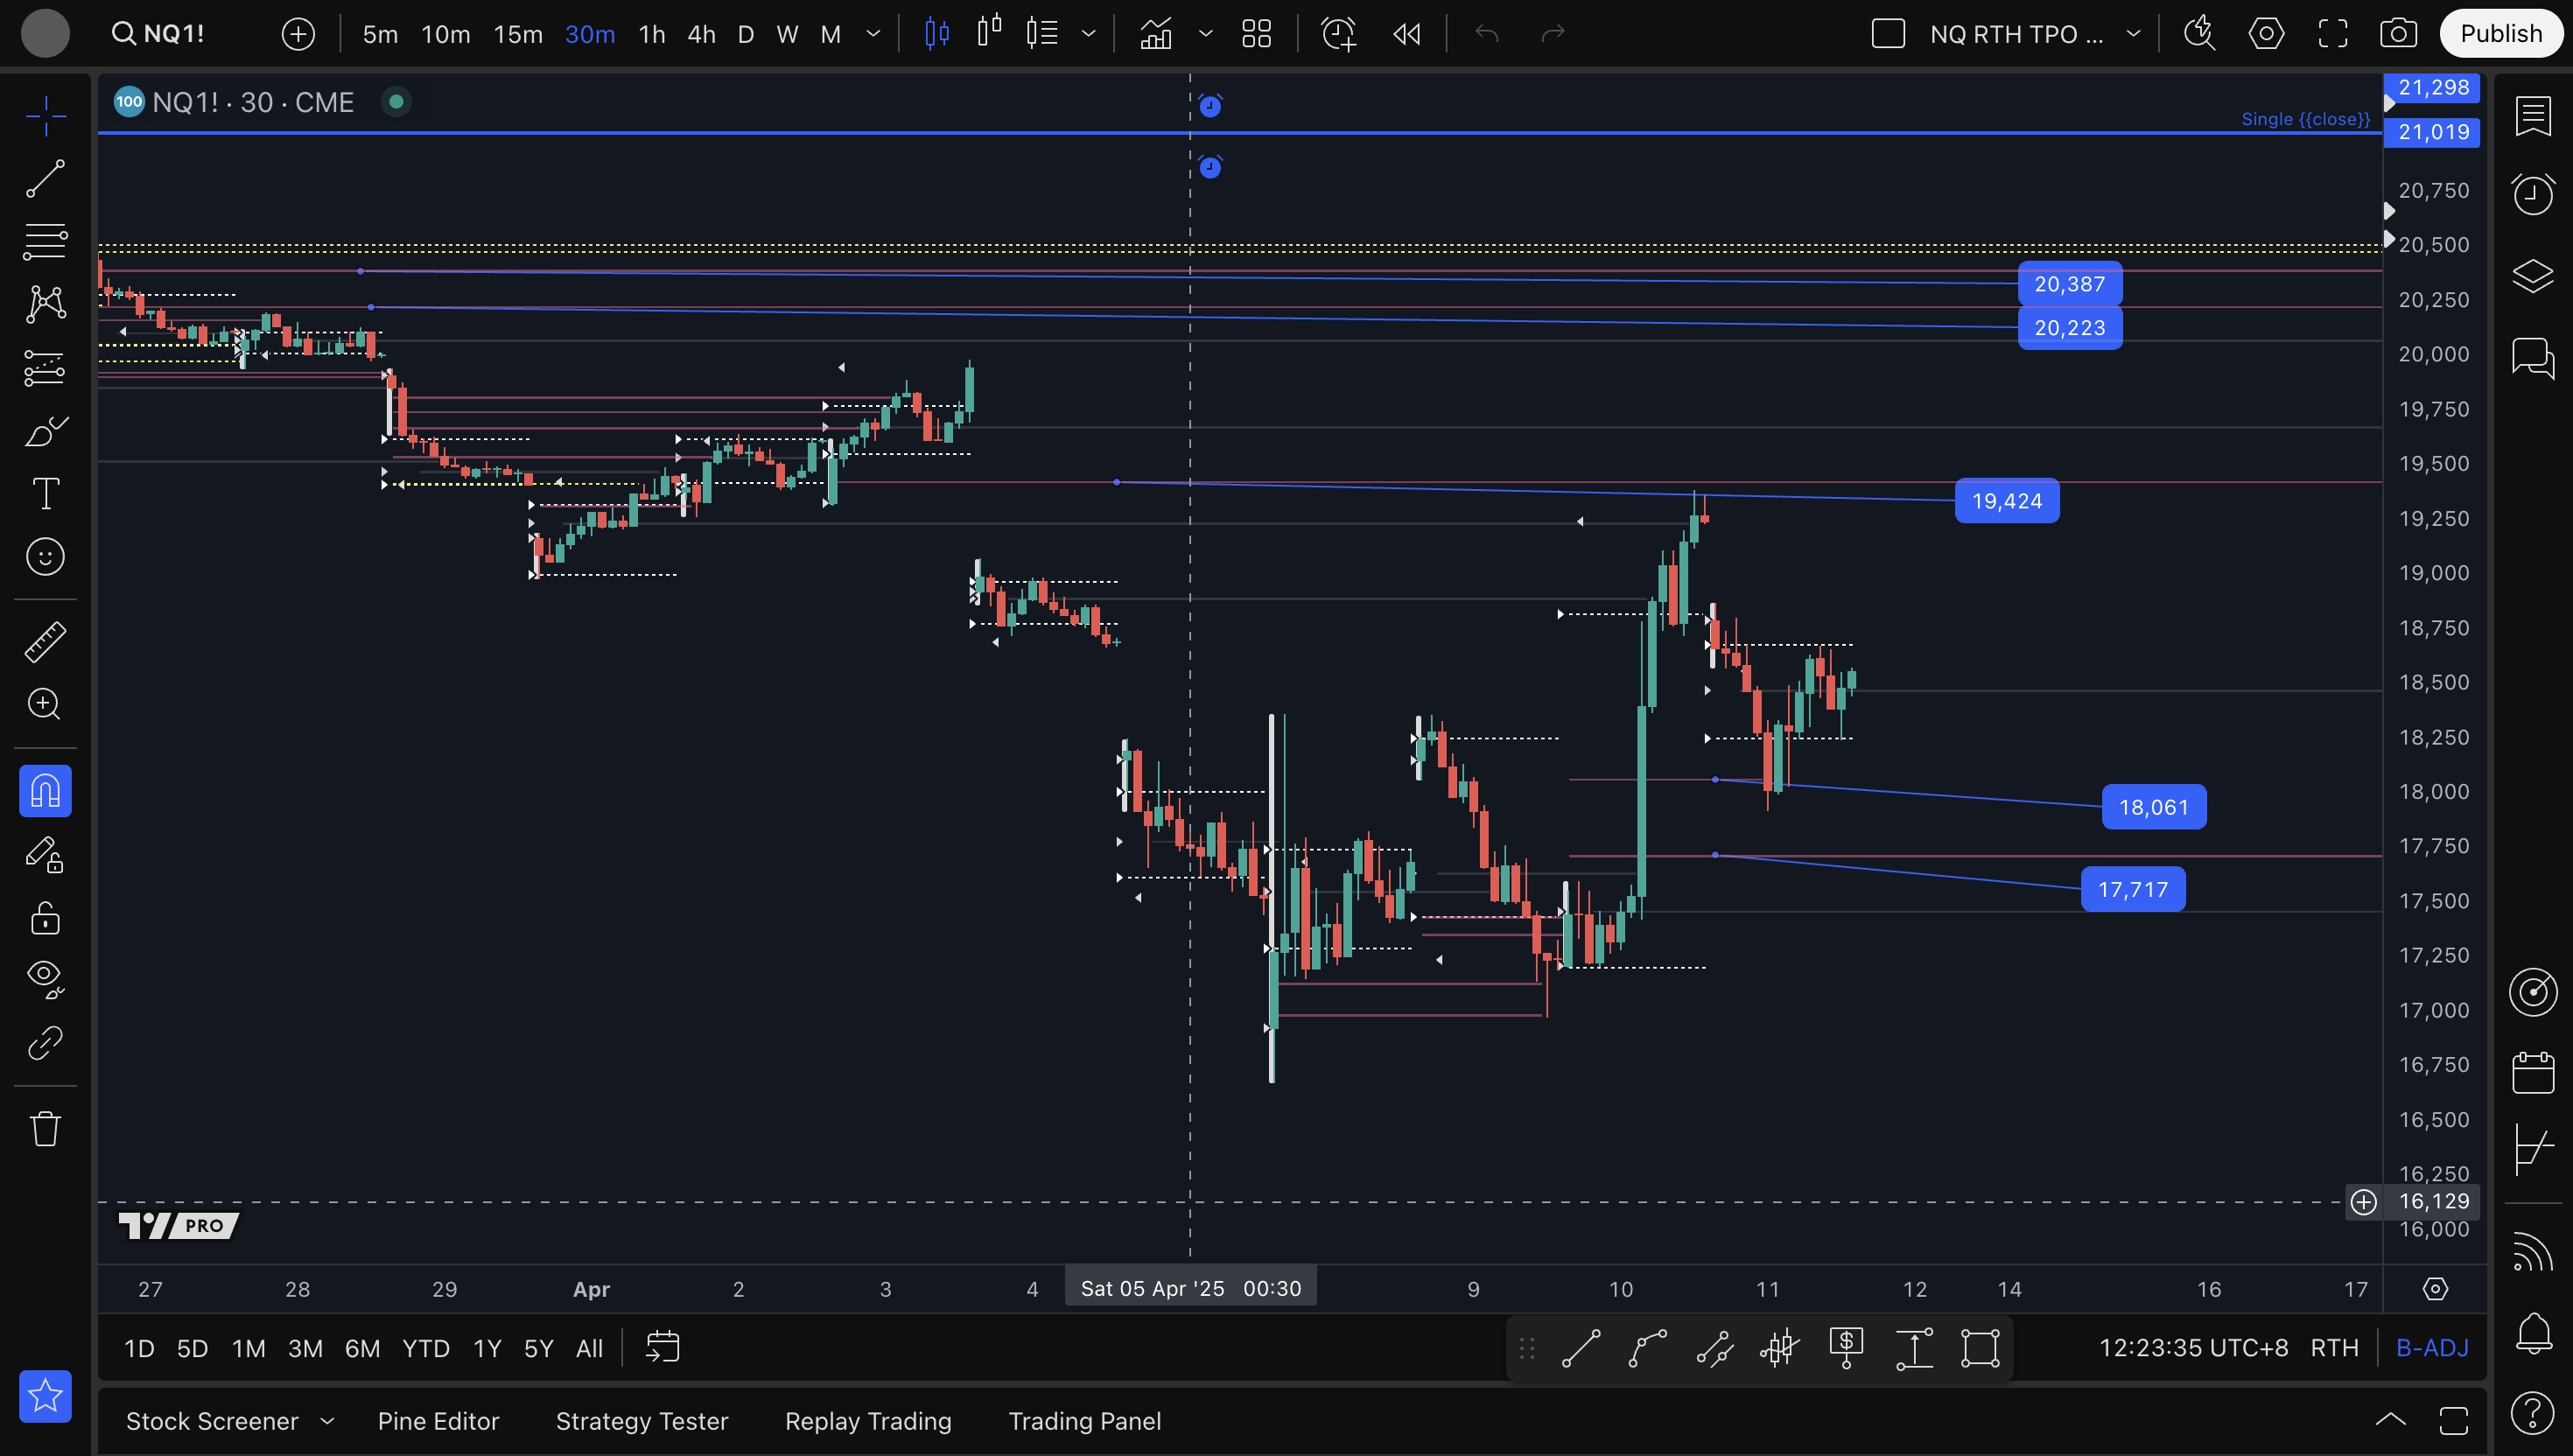The width and height of the screenshot is (2573, 1456).
Task: Click the 19,424 price label on chart
Action: pos(2006,501)
